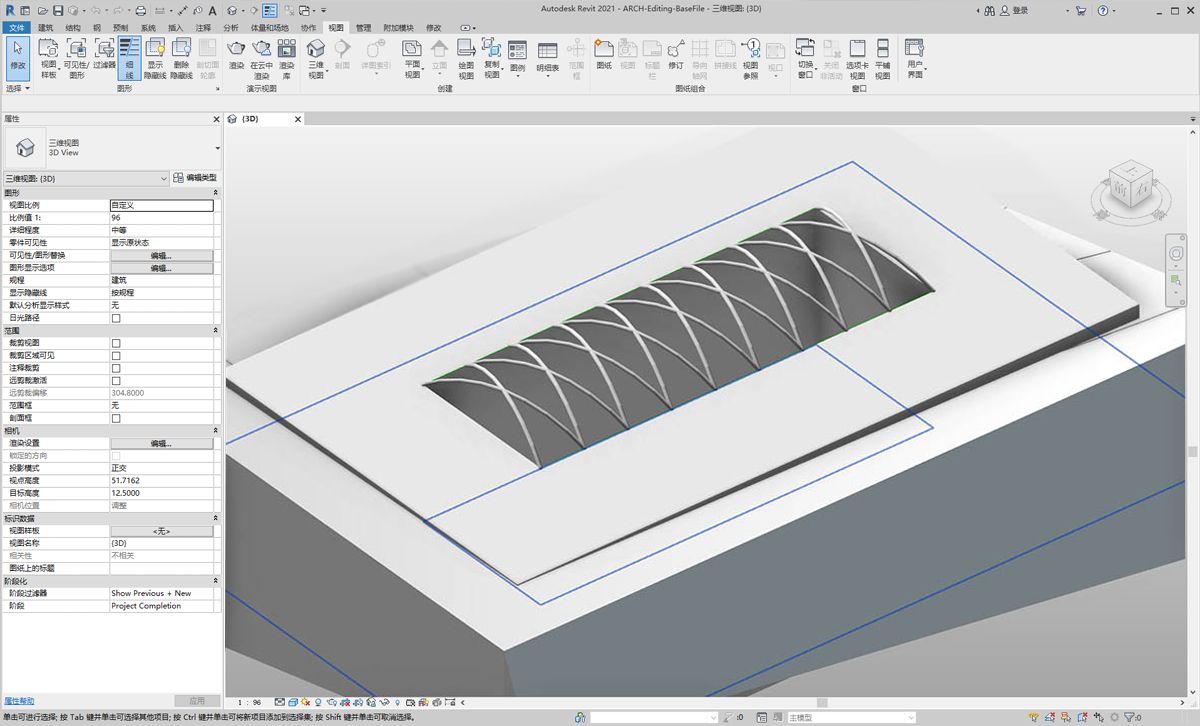Enable the 日光路径 (Sun Path) checkbox
This screenshot has width=1200, height=726.
pos(116,318)
